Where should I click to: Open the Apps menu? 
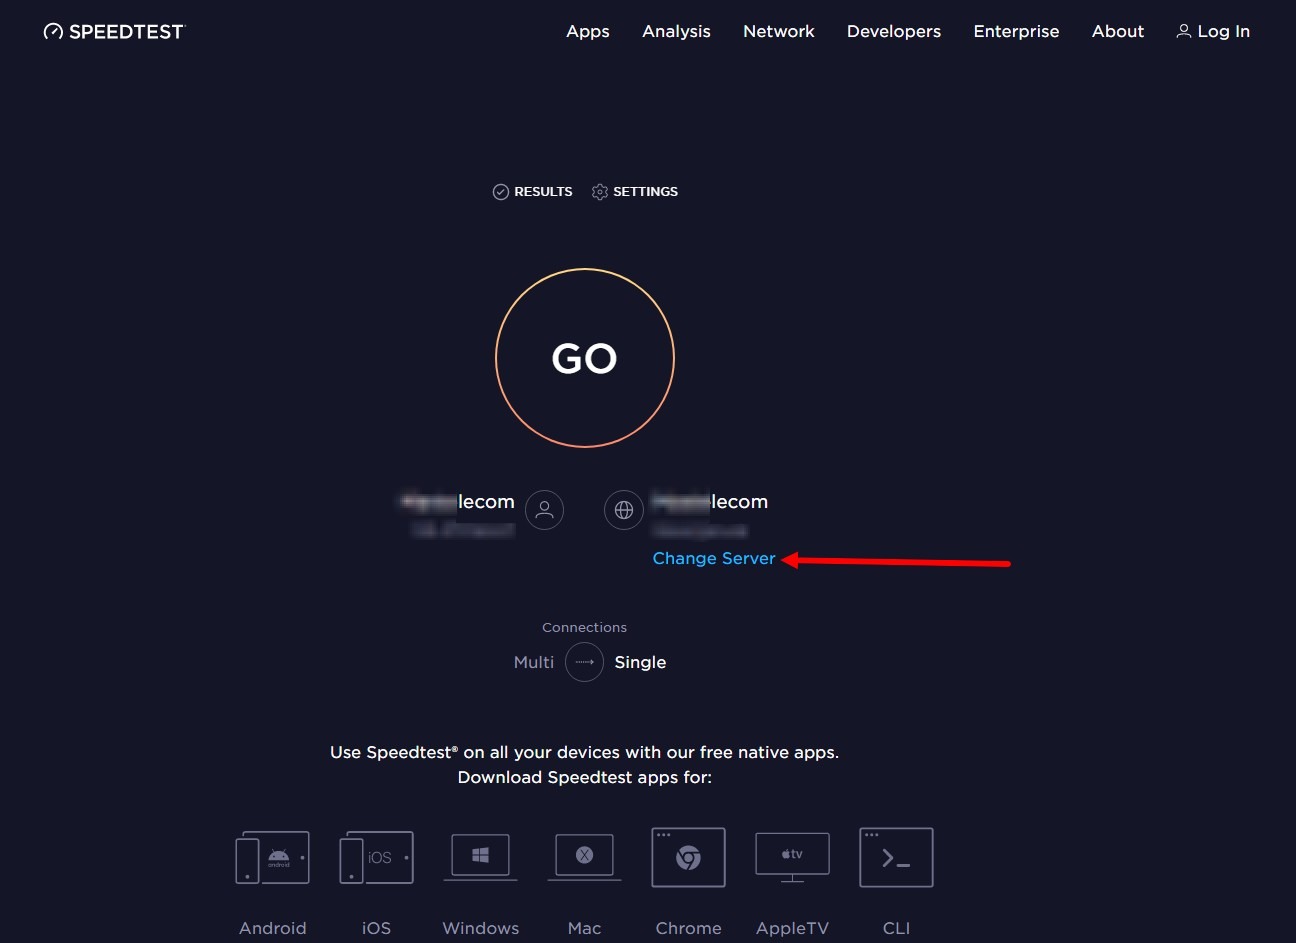pos(587,31)
